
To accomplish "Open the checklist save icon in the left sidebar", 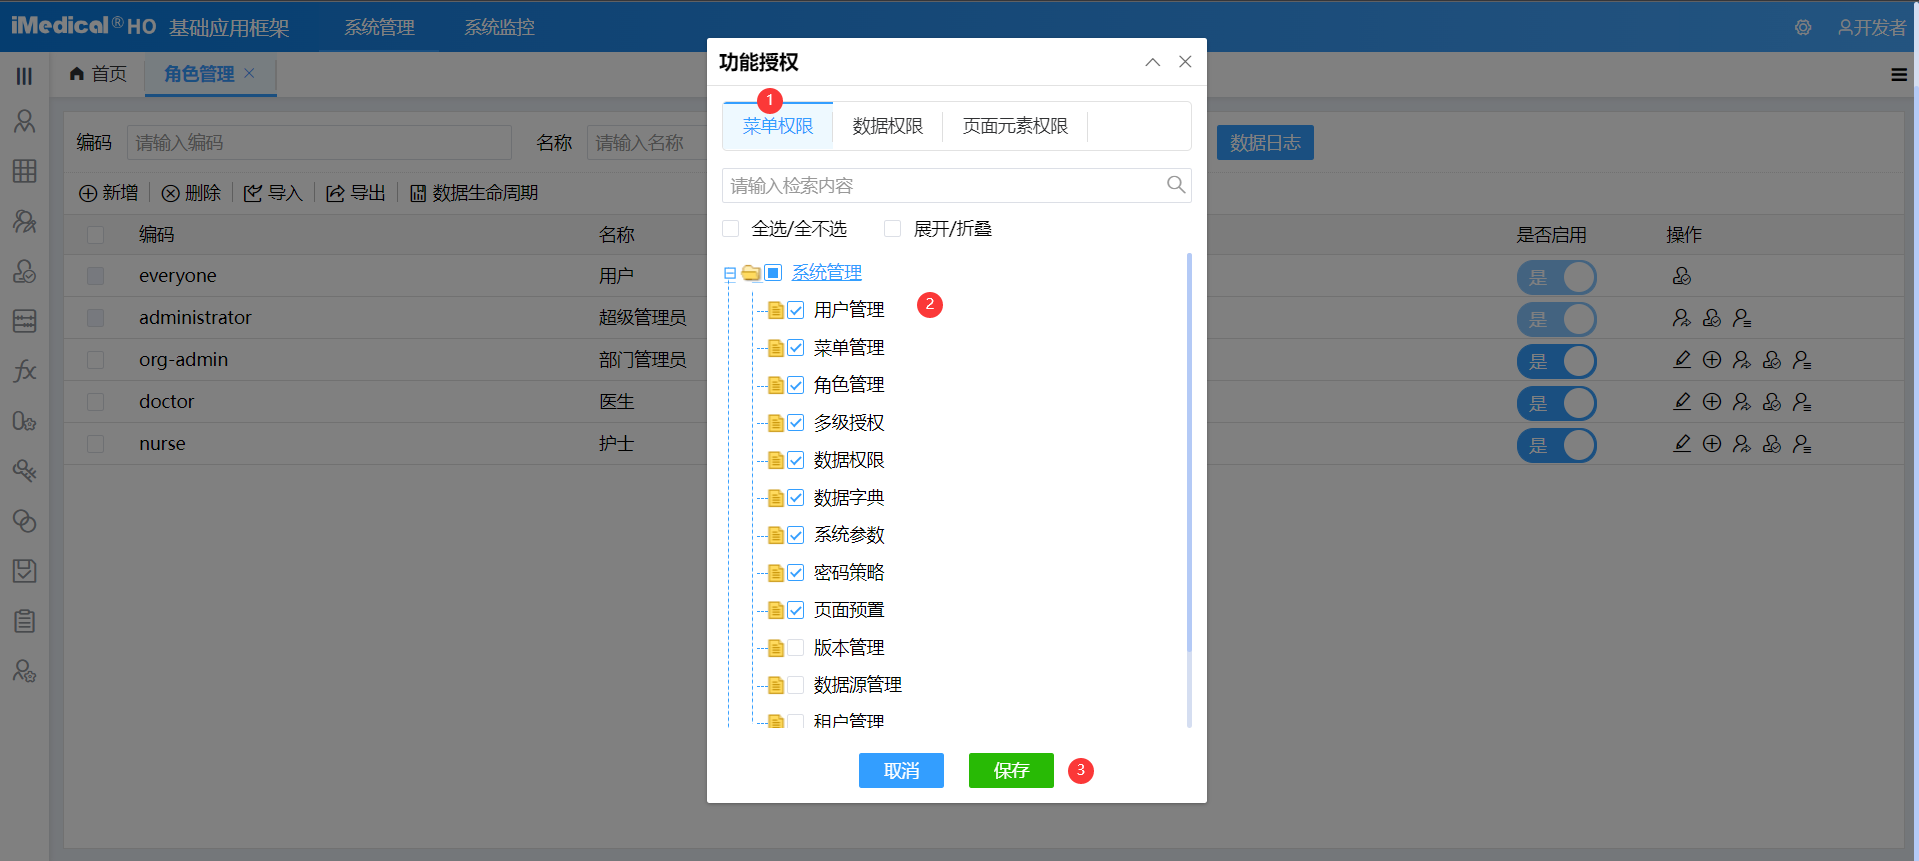I will (x=25, y=571).
